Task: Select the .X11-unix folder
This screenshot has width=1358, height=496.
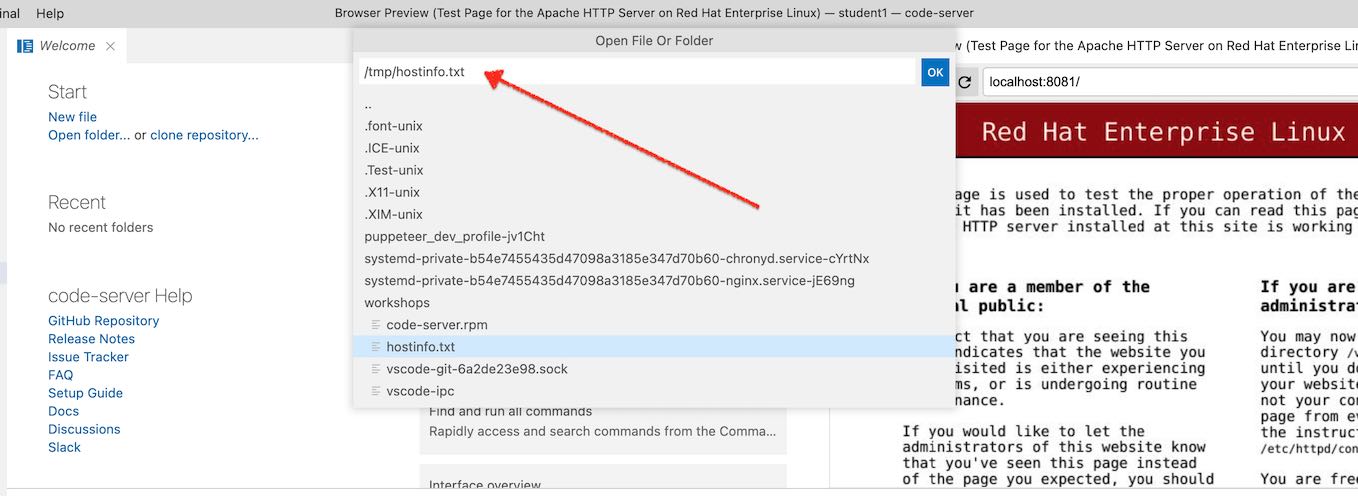Action: click(392, 192)
